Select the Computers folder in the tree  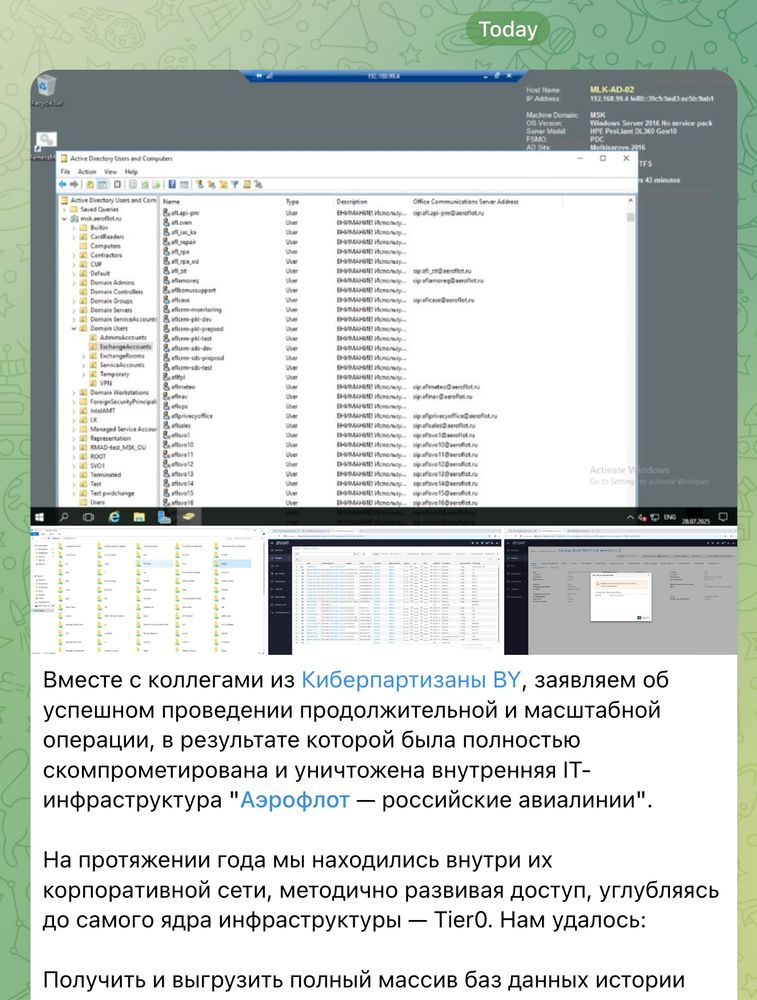105,246
